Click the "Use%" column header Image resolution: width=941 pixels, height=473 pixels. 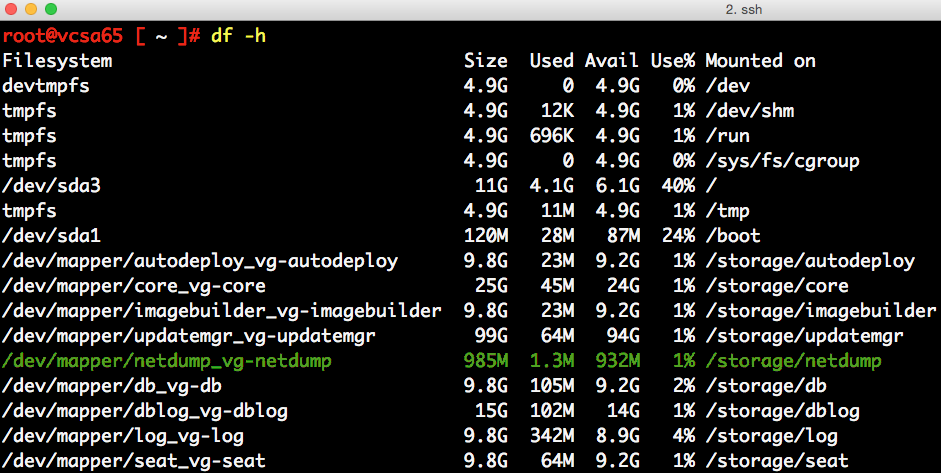click(x=670, y=61)
